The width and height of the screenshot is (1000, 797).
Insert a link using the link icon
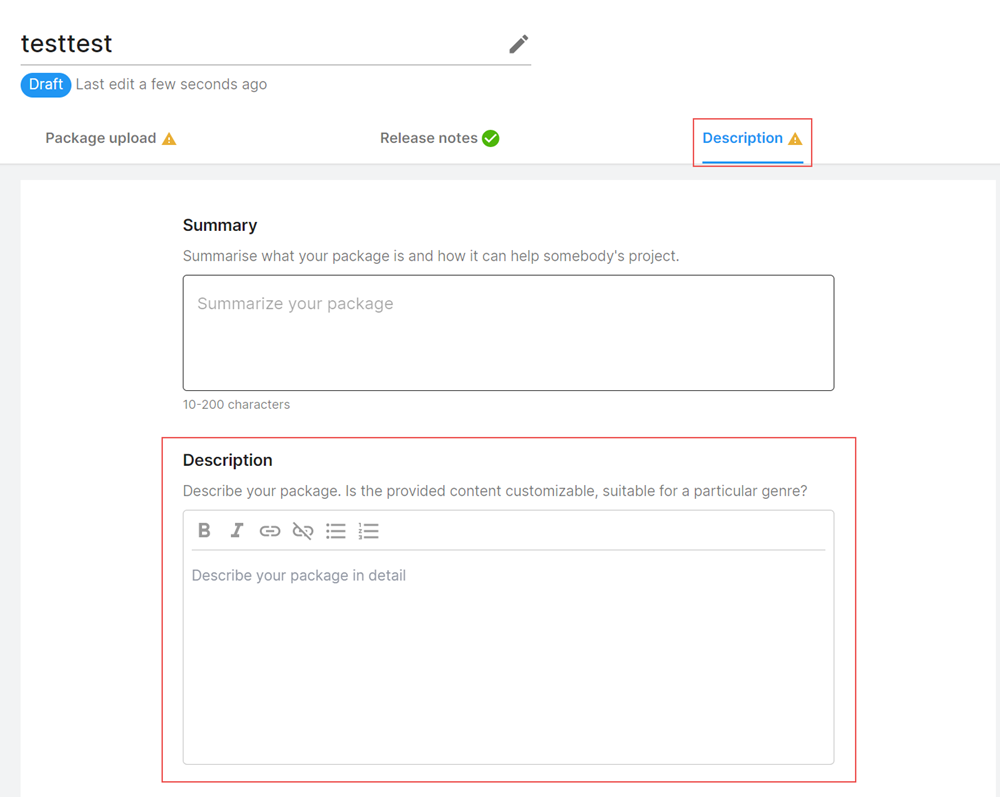click(270, 531)
